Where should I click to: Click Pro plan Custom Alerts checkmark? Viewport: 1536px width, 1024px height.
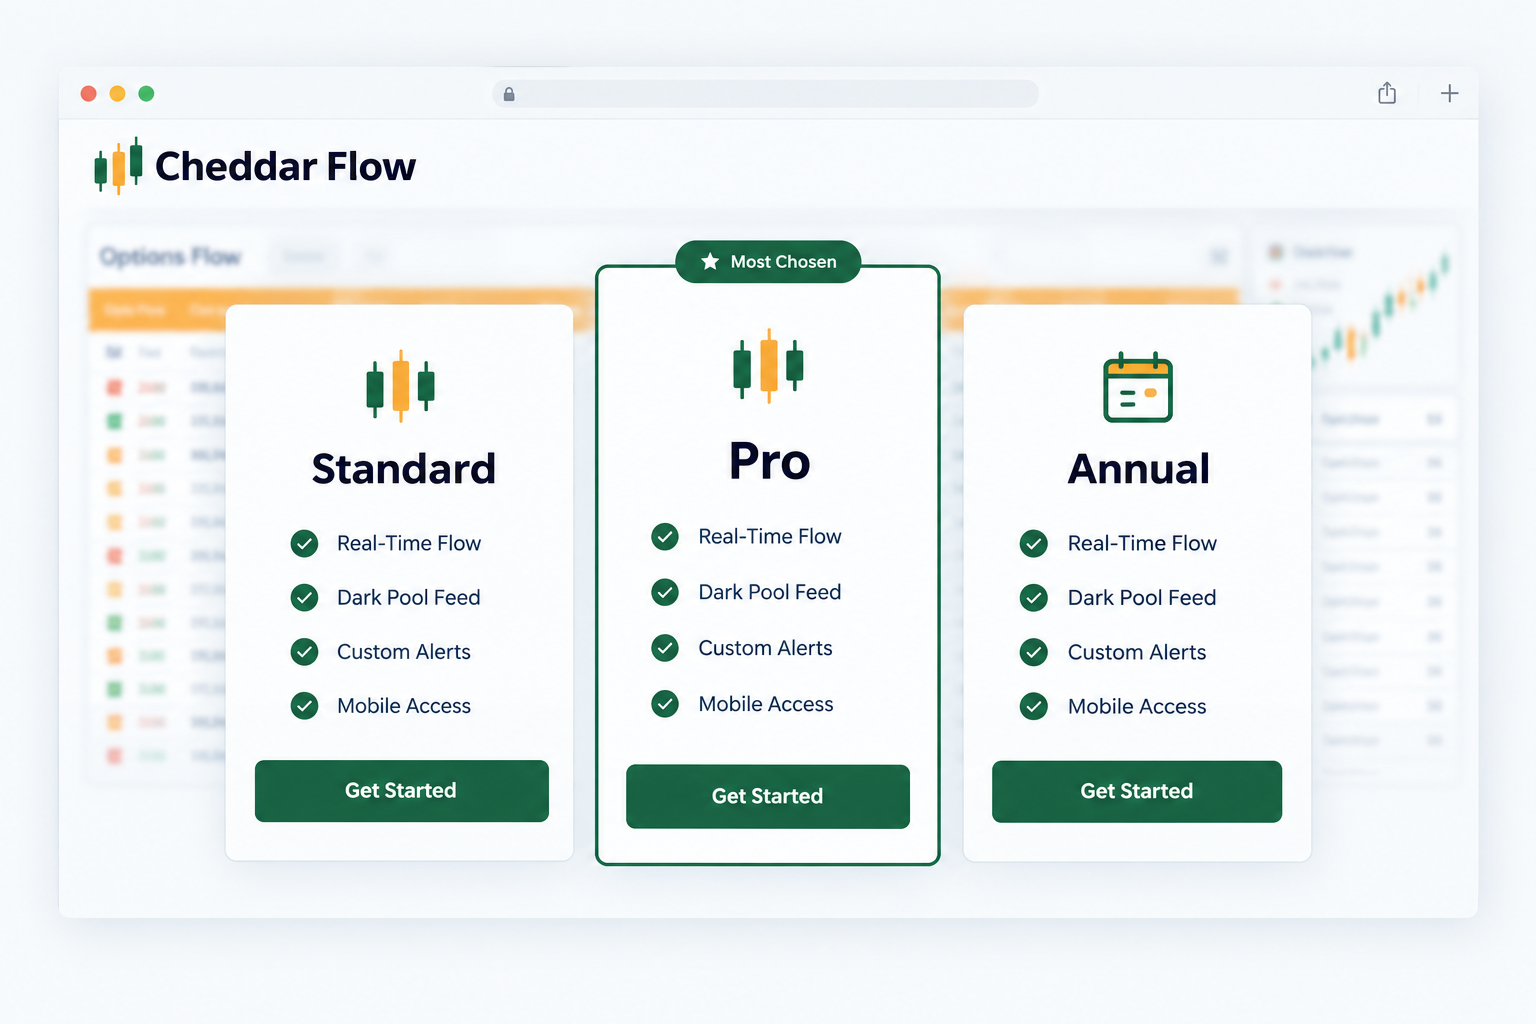point(665,648)
